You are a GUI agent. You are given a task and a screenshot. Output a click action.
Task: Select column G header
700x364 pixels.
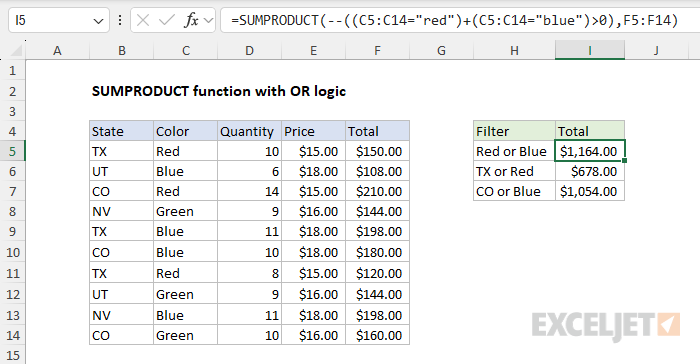[442, 50]
